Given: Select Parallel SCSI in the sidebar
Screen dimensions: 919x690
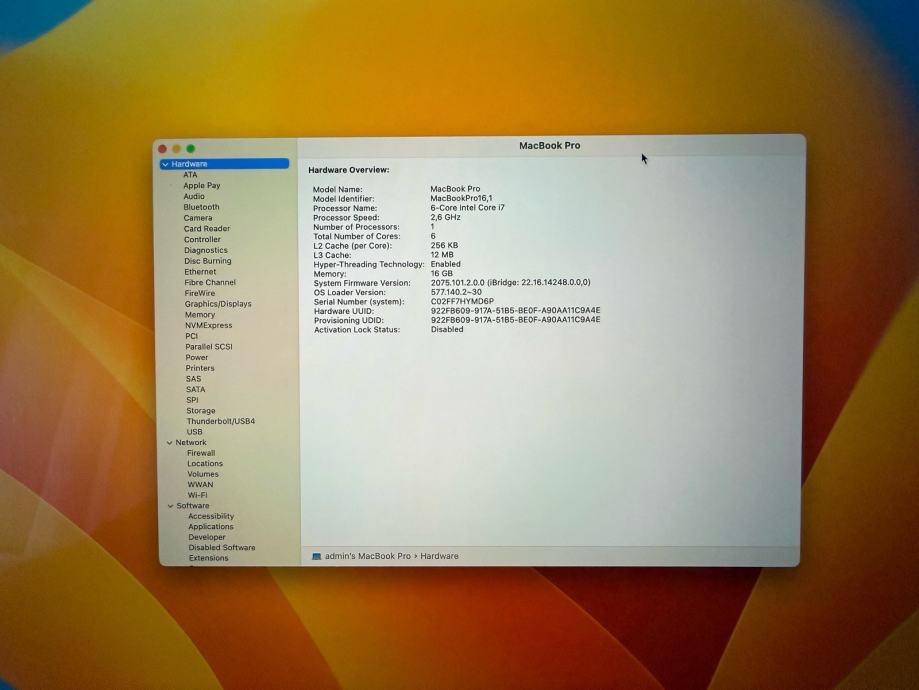Looking at the screenshot, I should click(x=209, y=347).
